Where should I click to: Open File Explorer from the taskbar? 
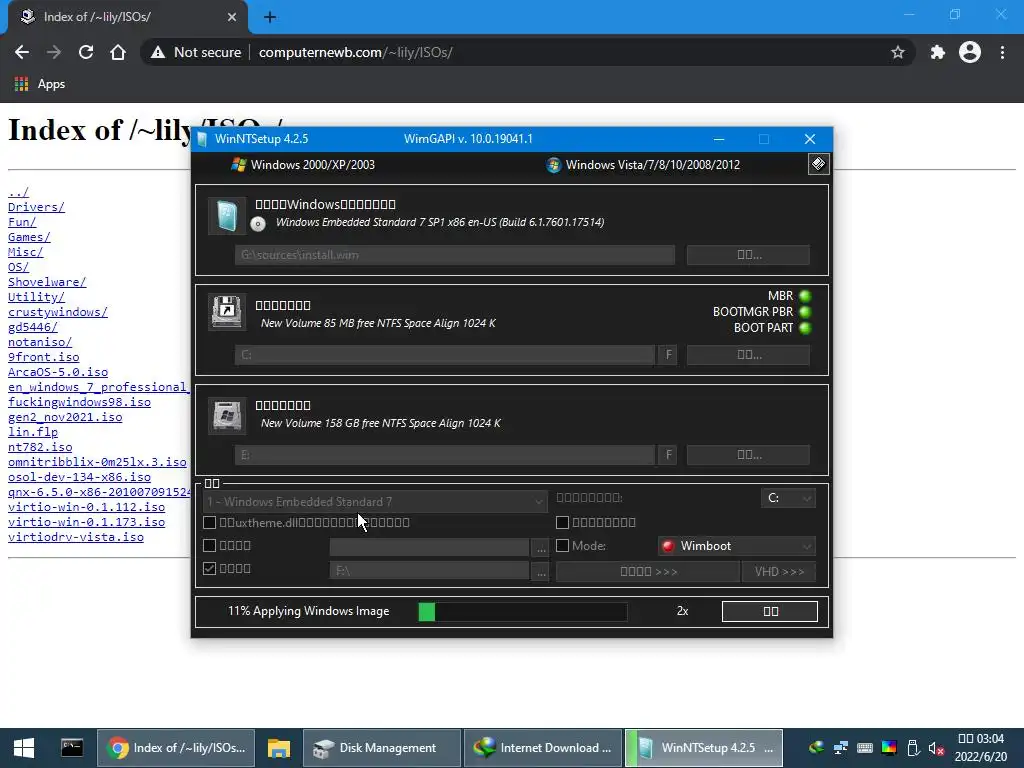tap(279, 748)
